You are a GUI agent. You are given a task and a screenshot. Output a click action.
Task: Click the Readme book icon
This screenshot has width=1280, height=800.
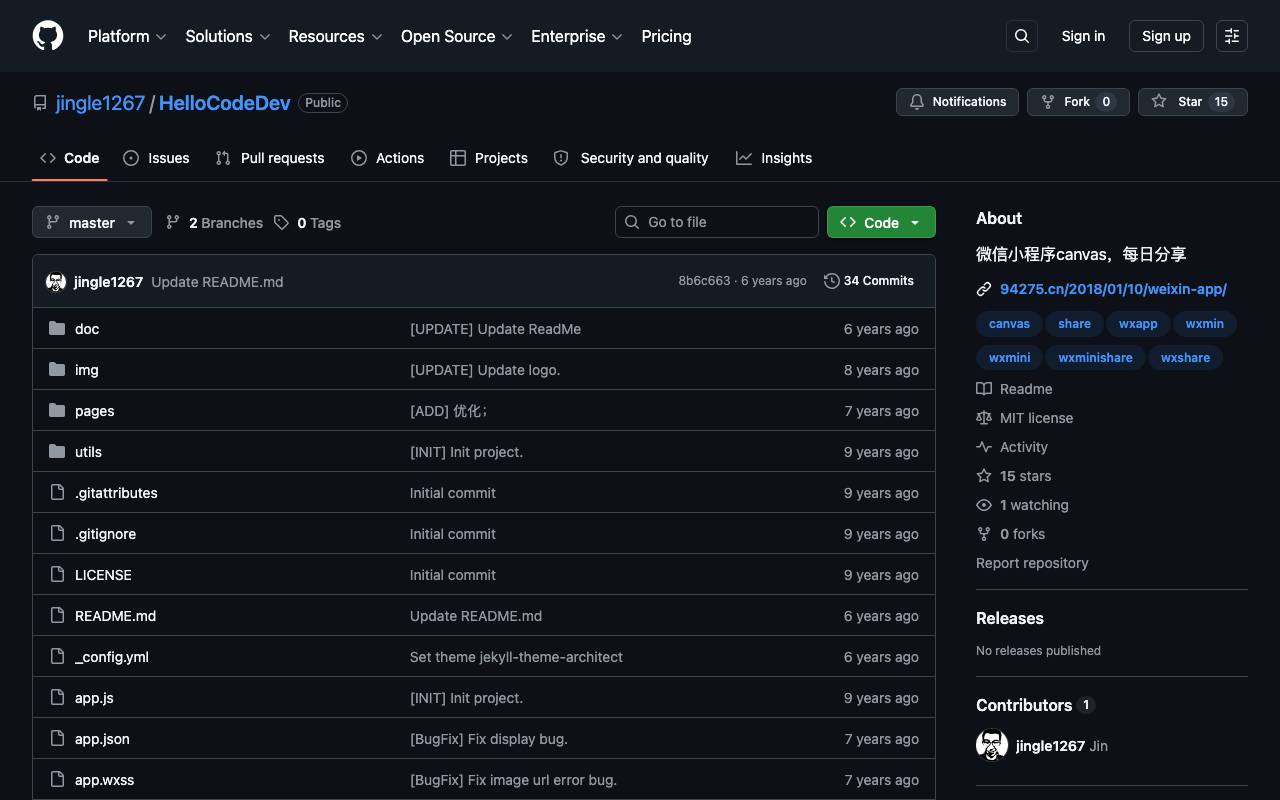point(984,389)
